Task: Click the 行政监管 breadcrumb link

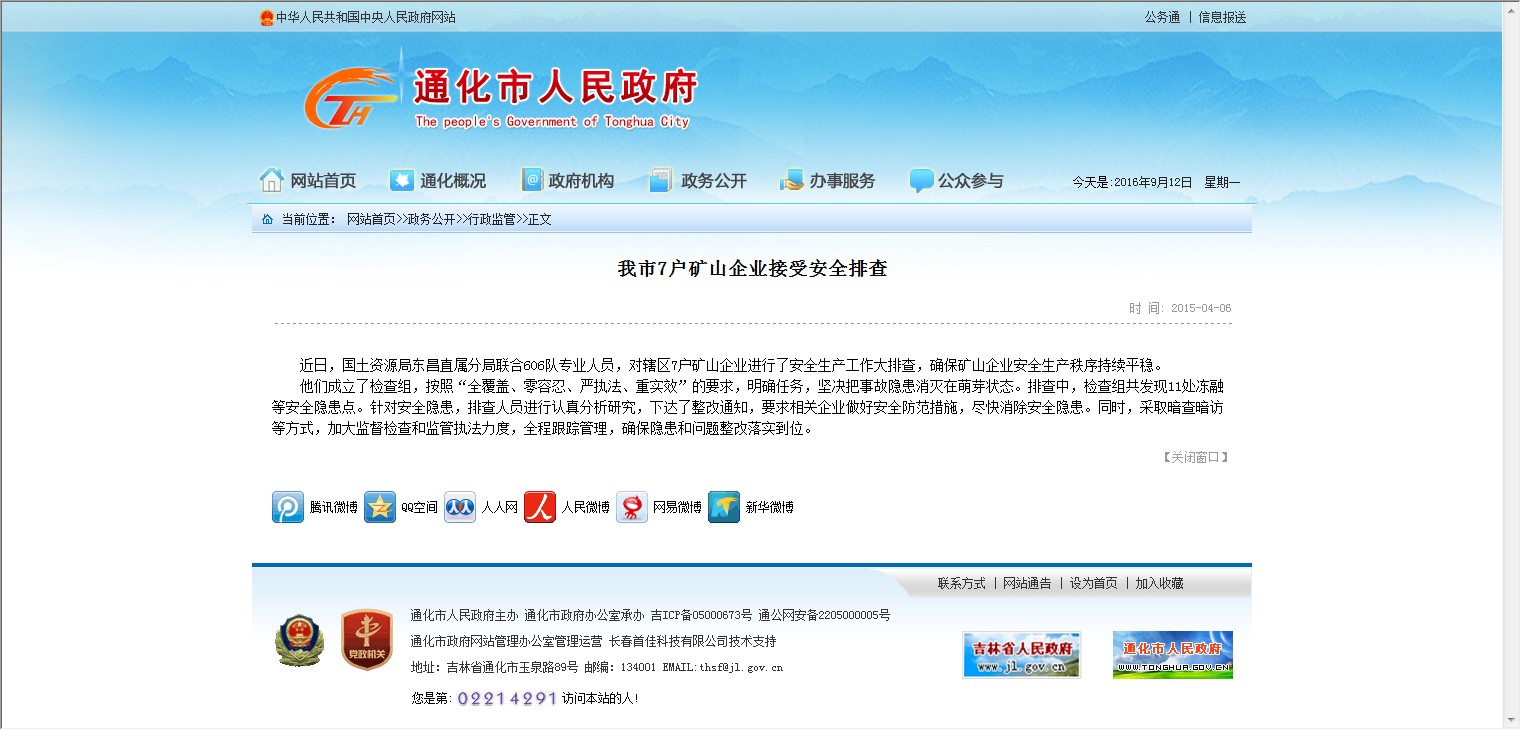Action: (492, 219)
